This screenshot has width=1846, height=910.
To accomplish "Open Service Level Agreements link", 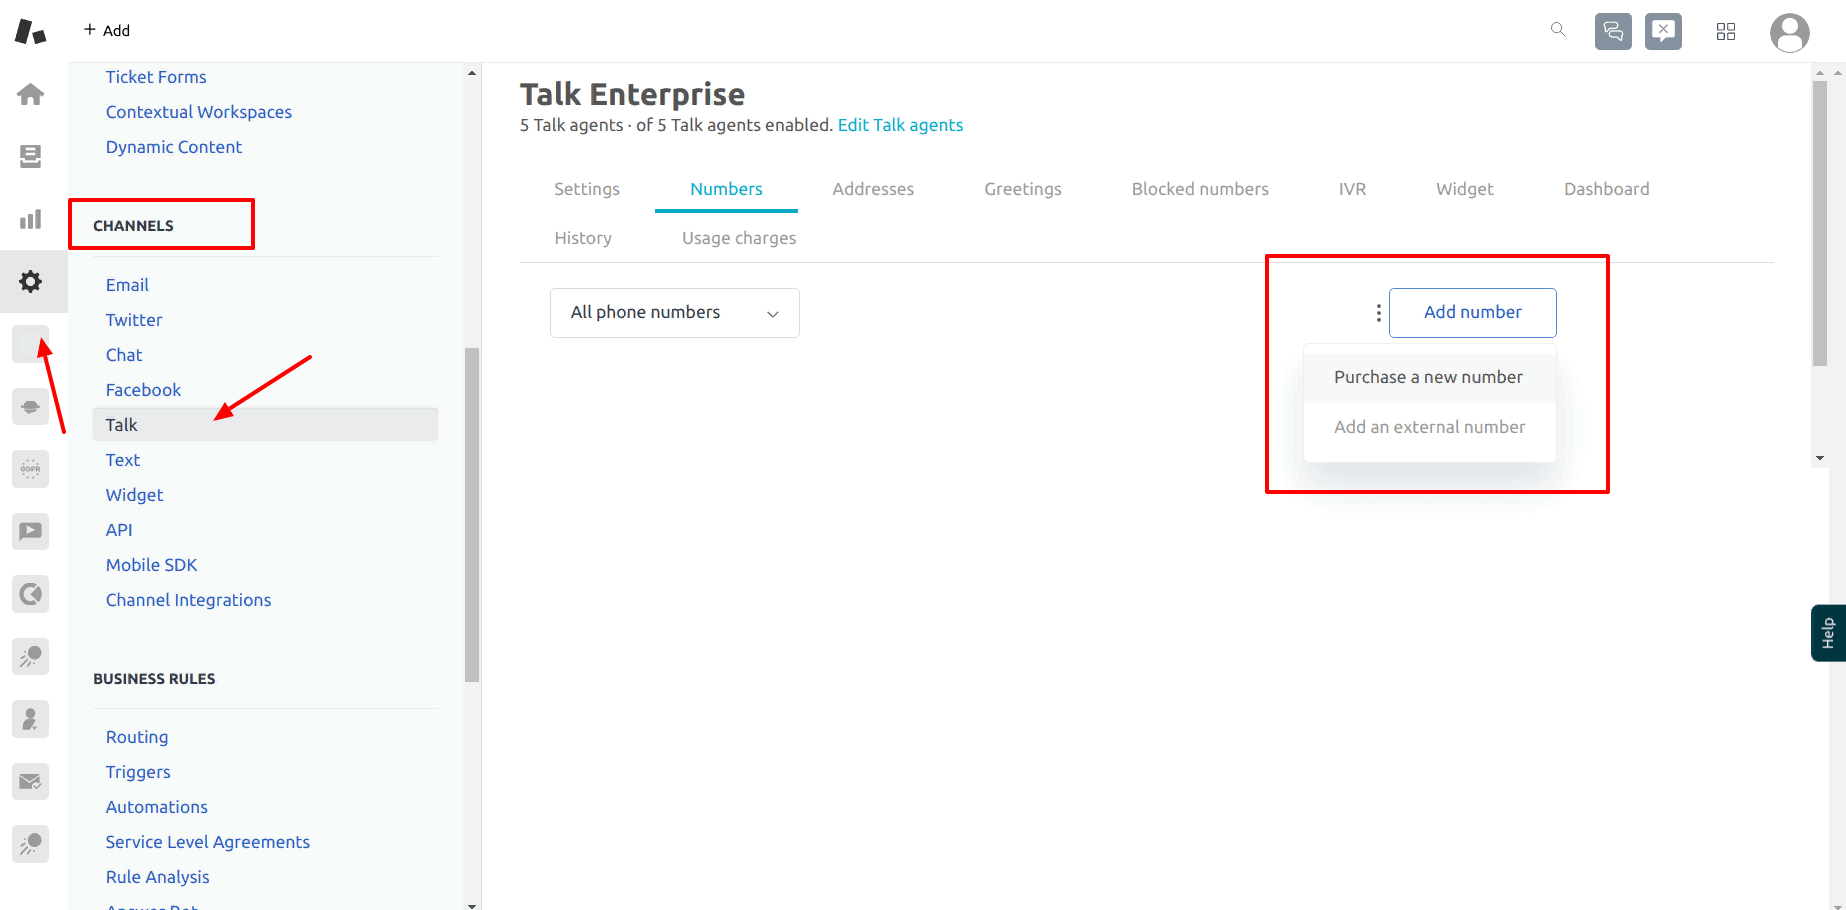I will 208,842.
